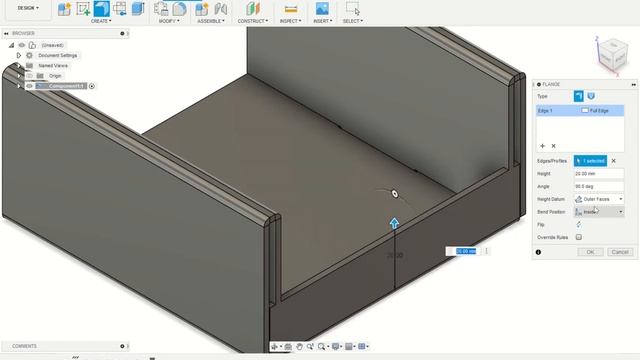640x360 pixels.
Task: Collapse the Flange dialog using double-arrow
Action: point(633,84)
